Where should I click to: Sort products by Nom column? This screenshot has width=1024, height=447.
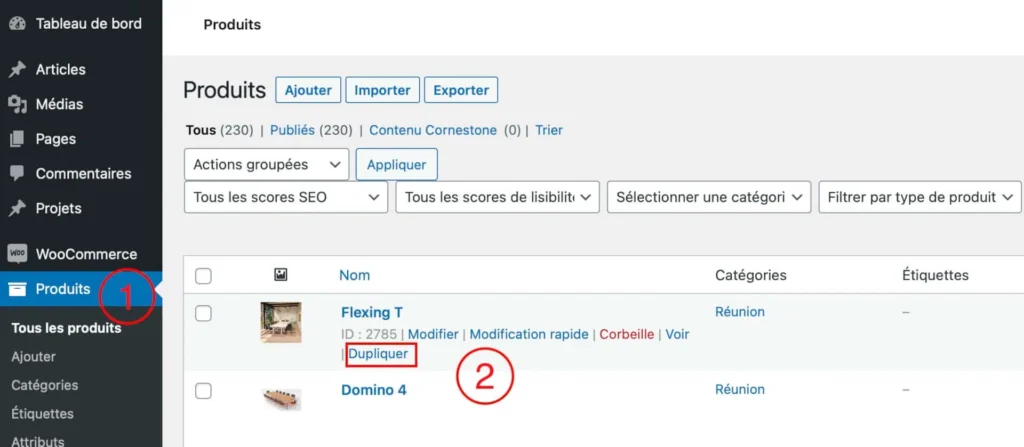tap(355, 275)
